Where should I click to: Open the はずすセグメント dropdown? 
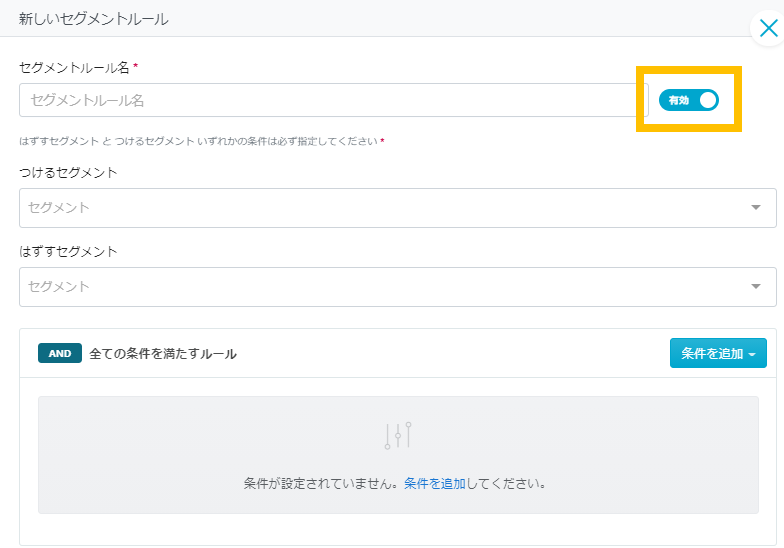pos(398,286)
